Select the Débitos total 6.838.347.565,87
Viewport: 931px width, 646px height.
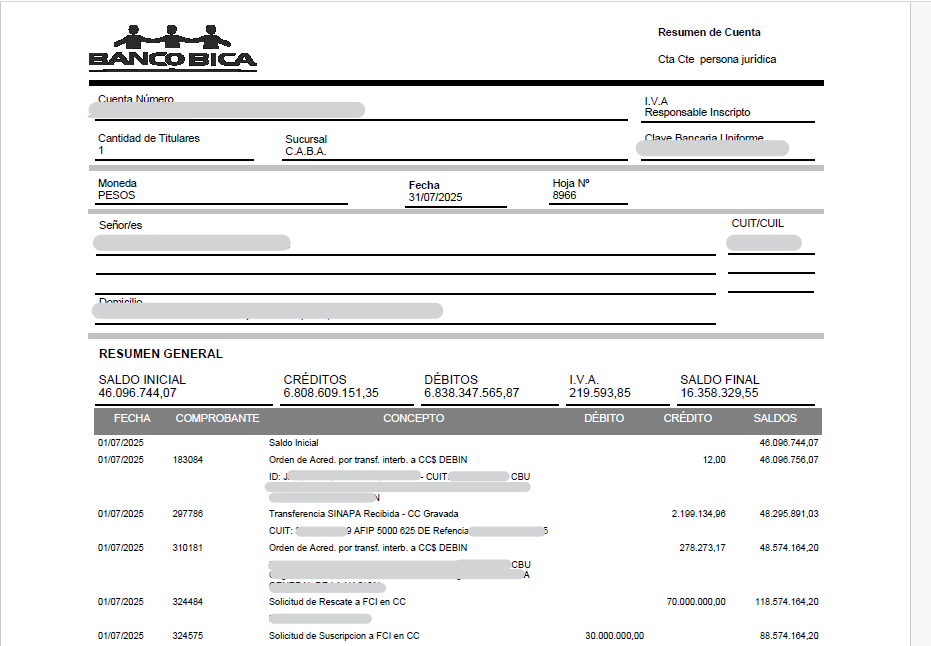pos(471,393)
